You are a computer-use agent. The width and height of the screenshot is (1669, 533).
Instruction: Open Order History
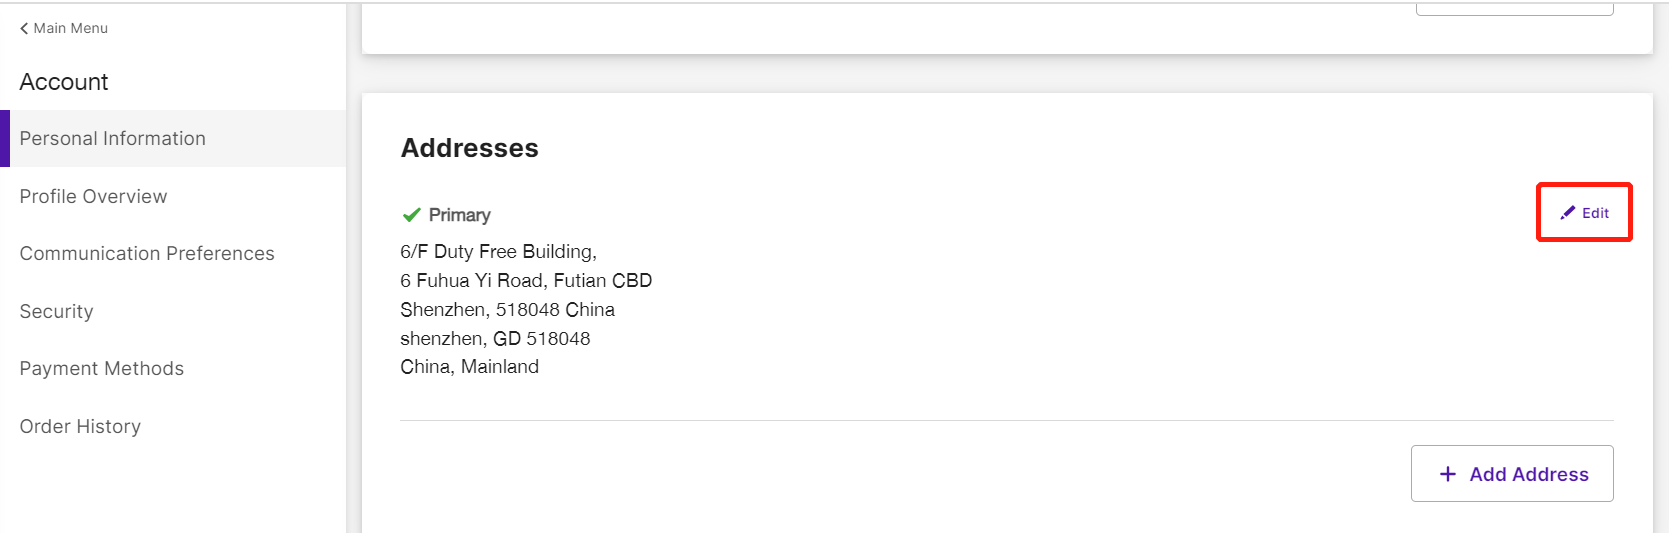coord(81,426)
